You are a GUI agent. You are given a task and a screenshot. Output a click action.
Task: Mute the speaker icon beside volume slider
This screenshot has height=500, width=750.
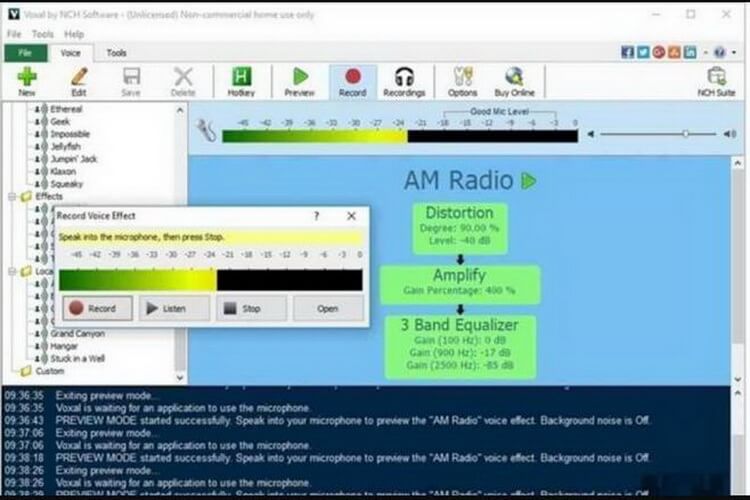point(591,133)
